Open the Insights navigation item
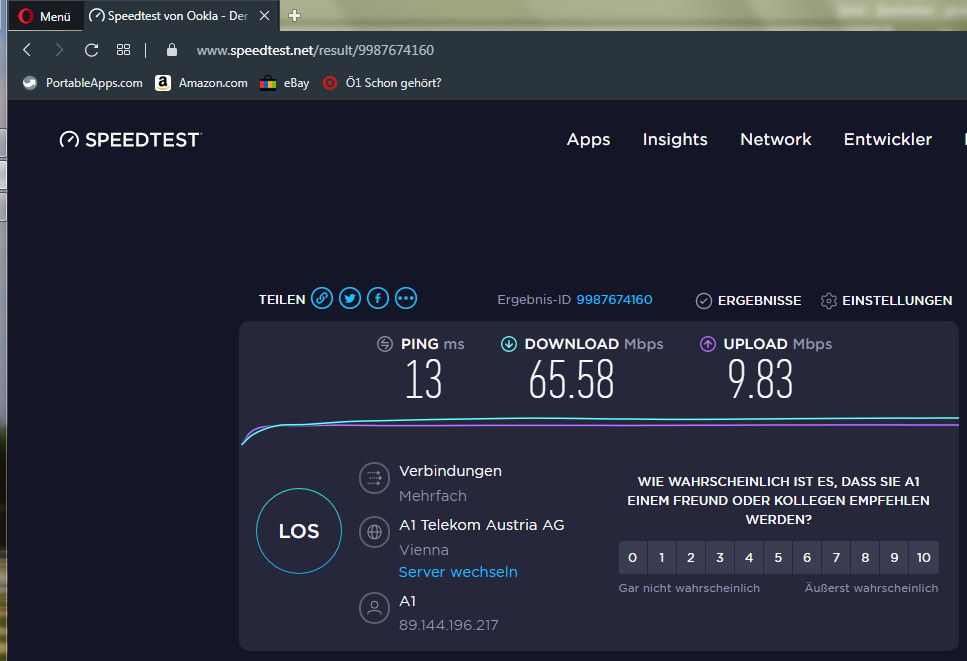967x661 pixels. (675, 139)
